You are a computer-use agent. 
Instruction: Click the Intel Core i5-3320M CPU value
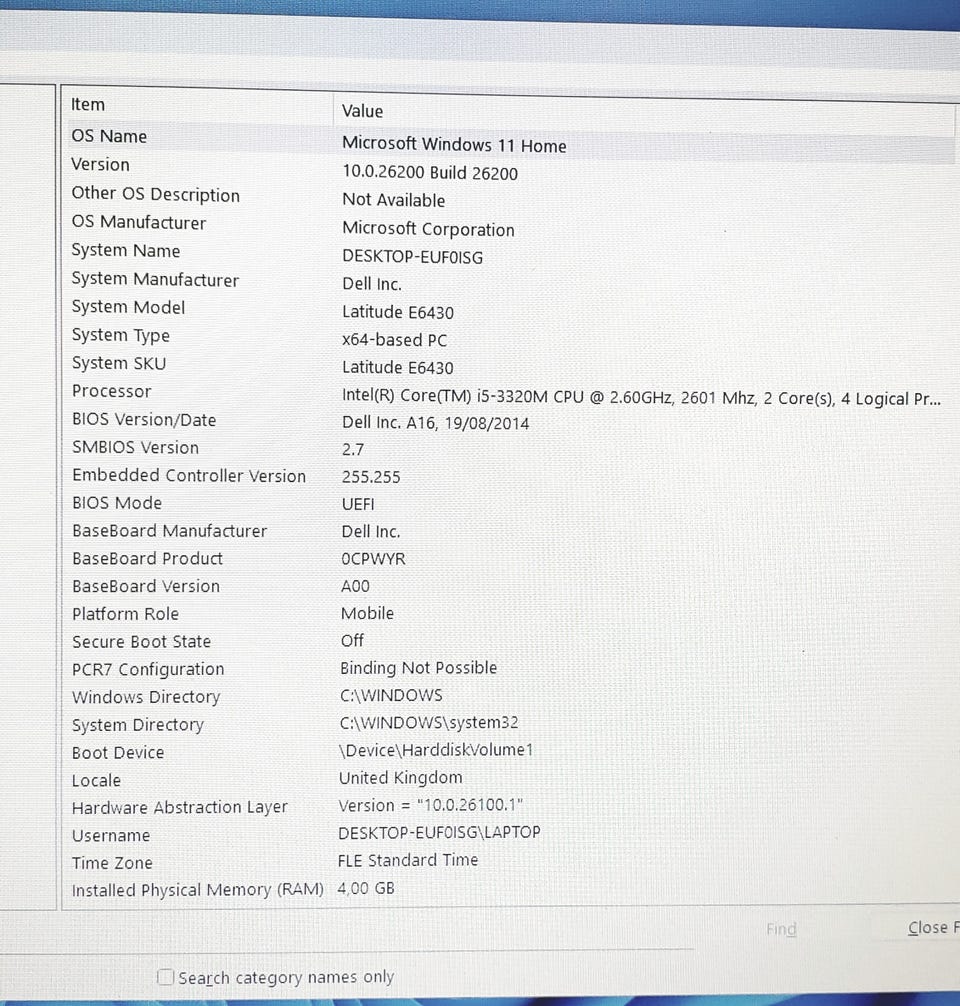click(642, 398)
